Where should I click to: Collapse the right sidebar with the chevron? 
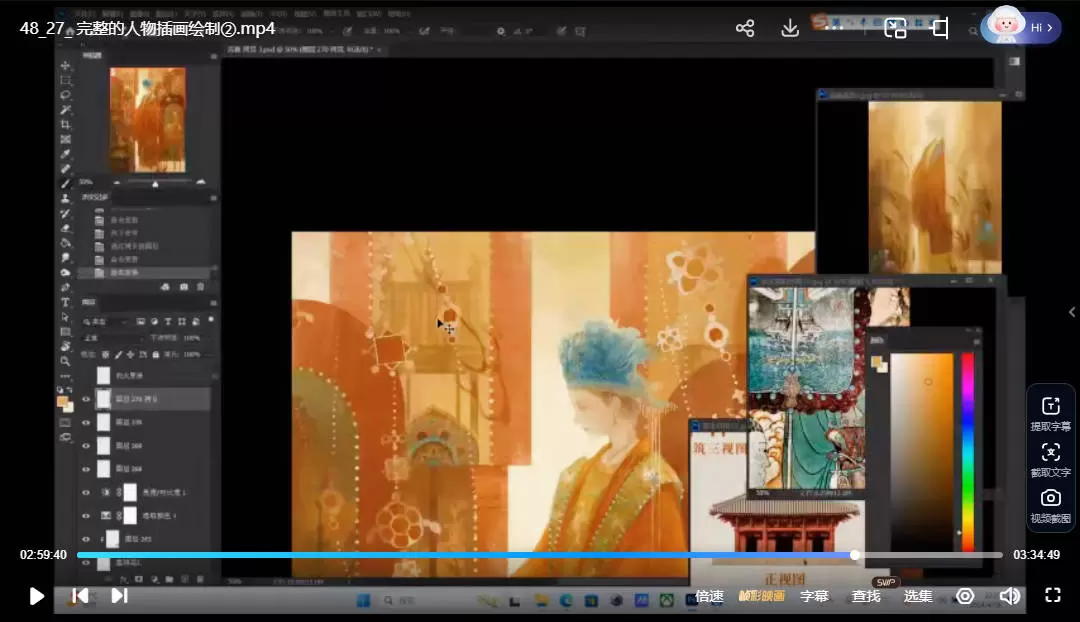click(1072, 312)
